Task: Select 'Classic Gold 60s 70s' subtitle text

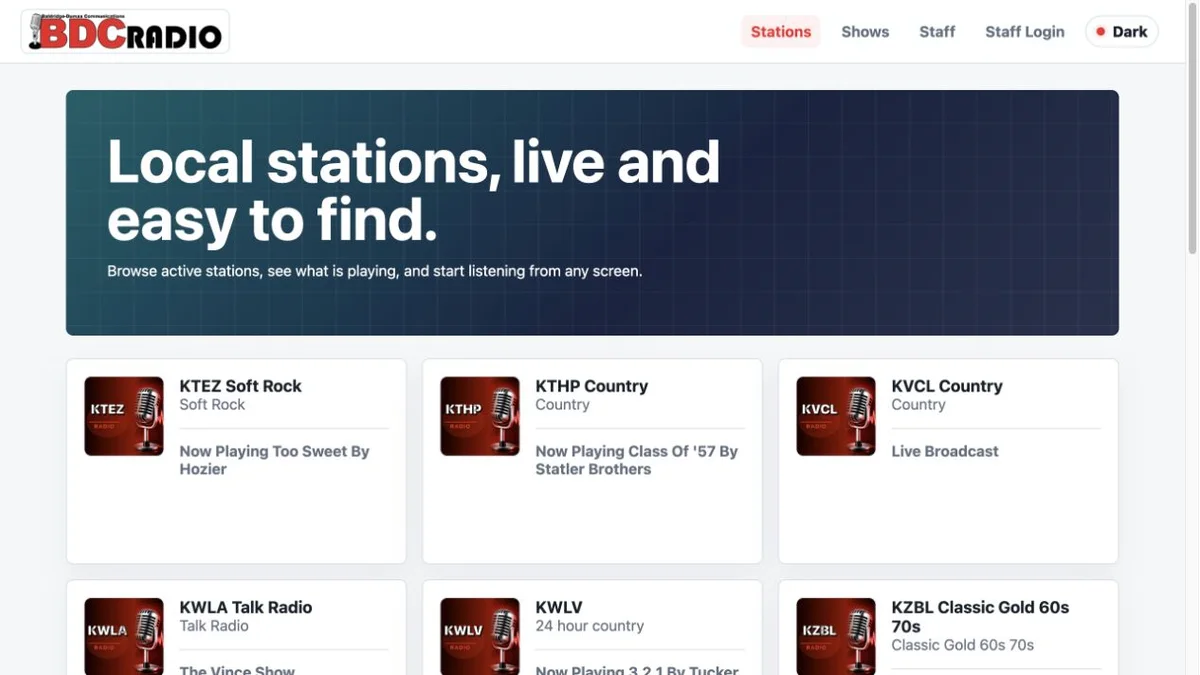Action: click(x=963, y=645)
